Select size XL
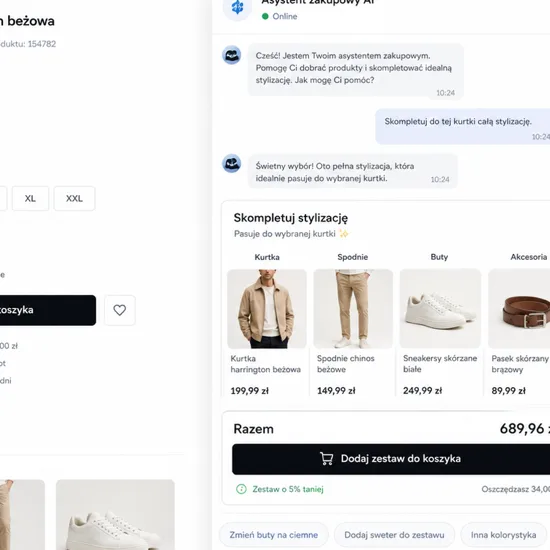 pos(31,199)
